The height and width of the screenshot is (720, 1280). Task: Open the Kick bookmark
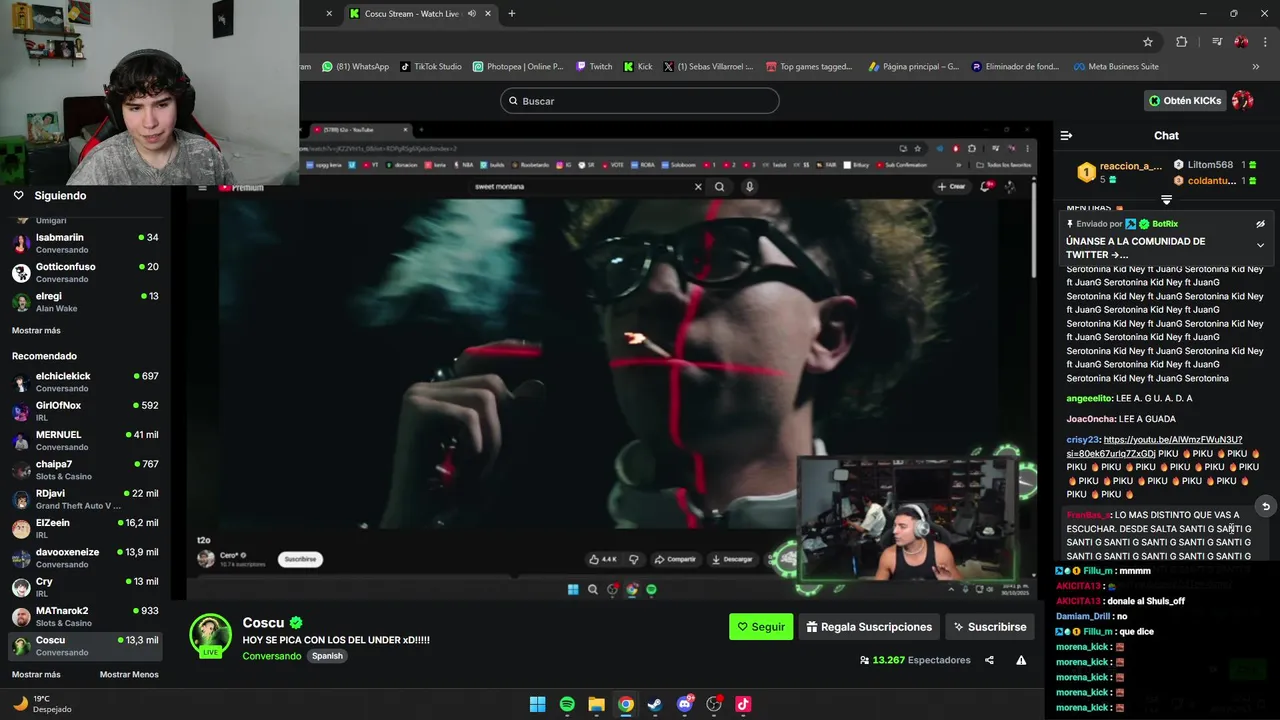point(638,67)
